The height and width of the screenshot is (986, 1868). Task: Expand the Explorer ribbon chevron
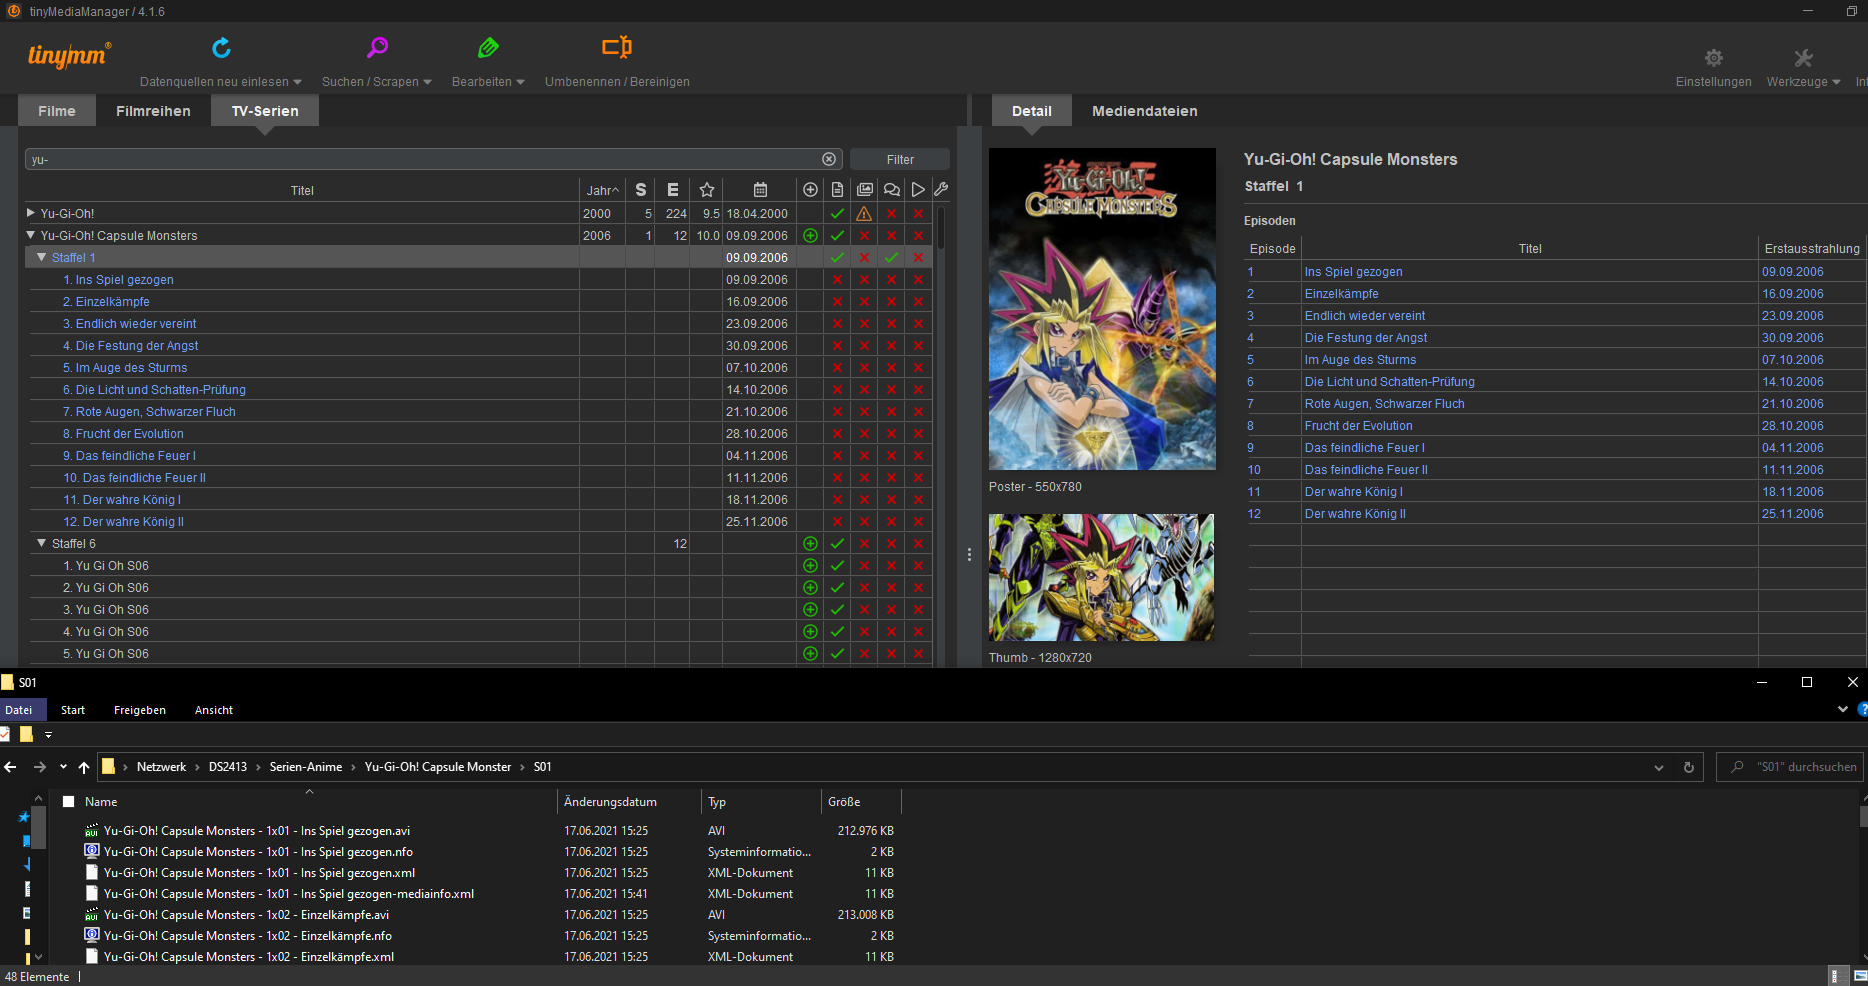[x=1843, y=709]
